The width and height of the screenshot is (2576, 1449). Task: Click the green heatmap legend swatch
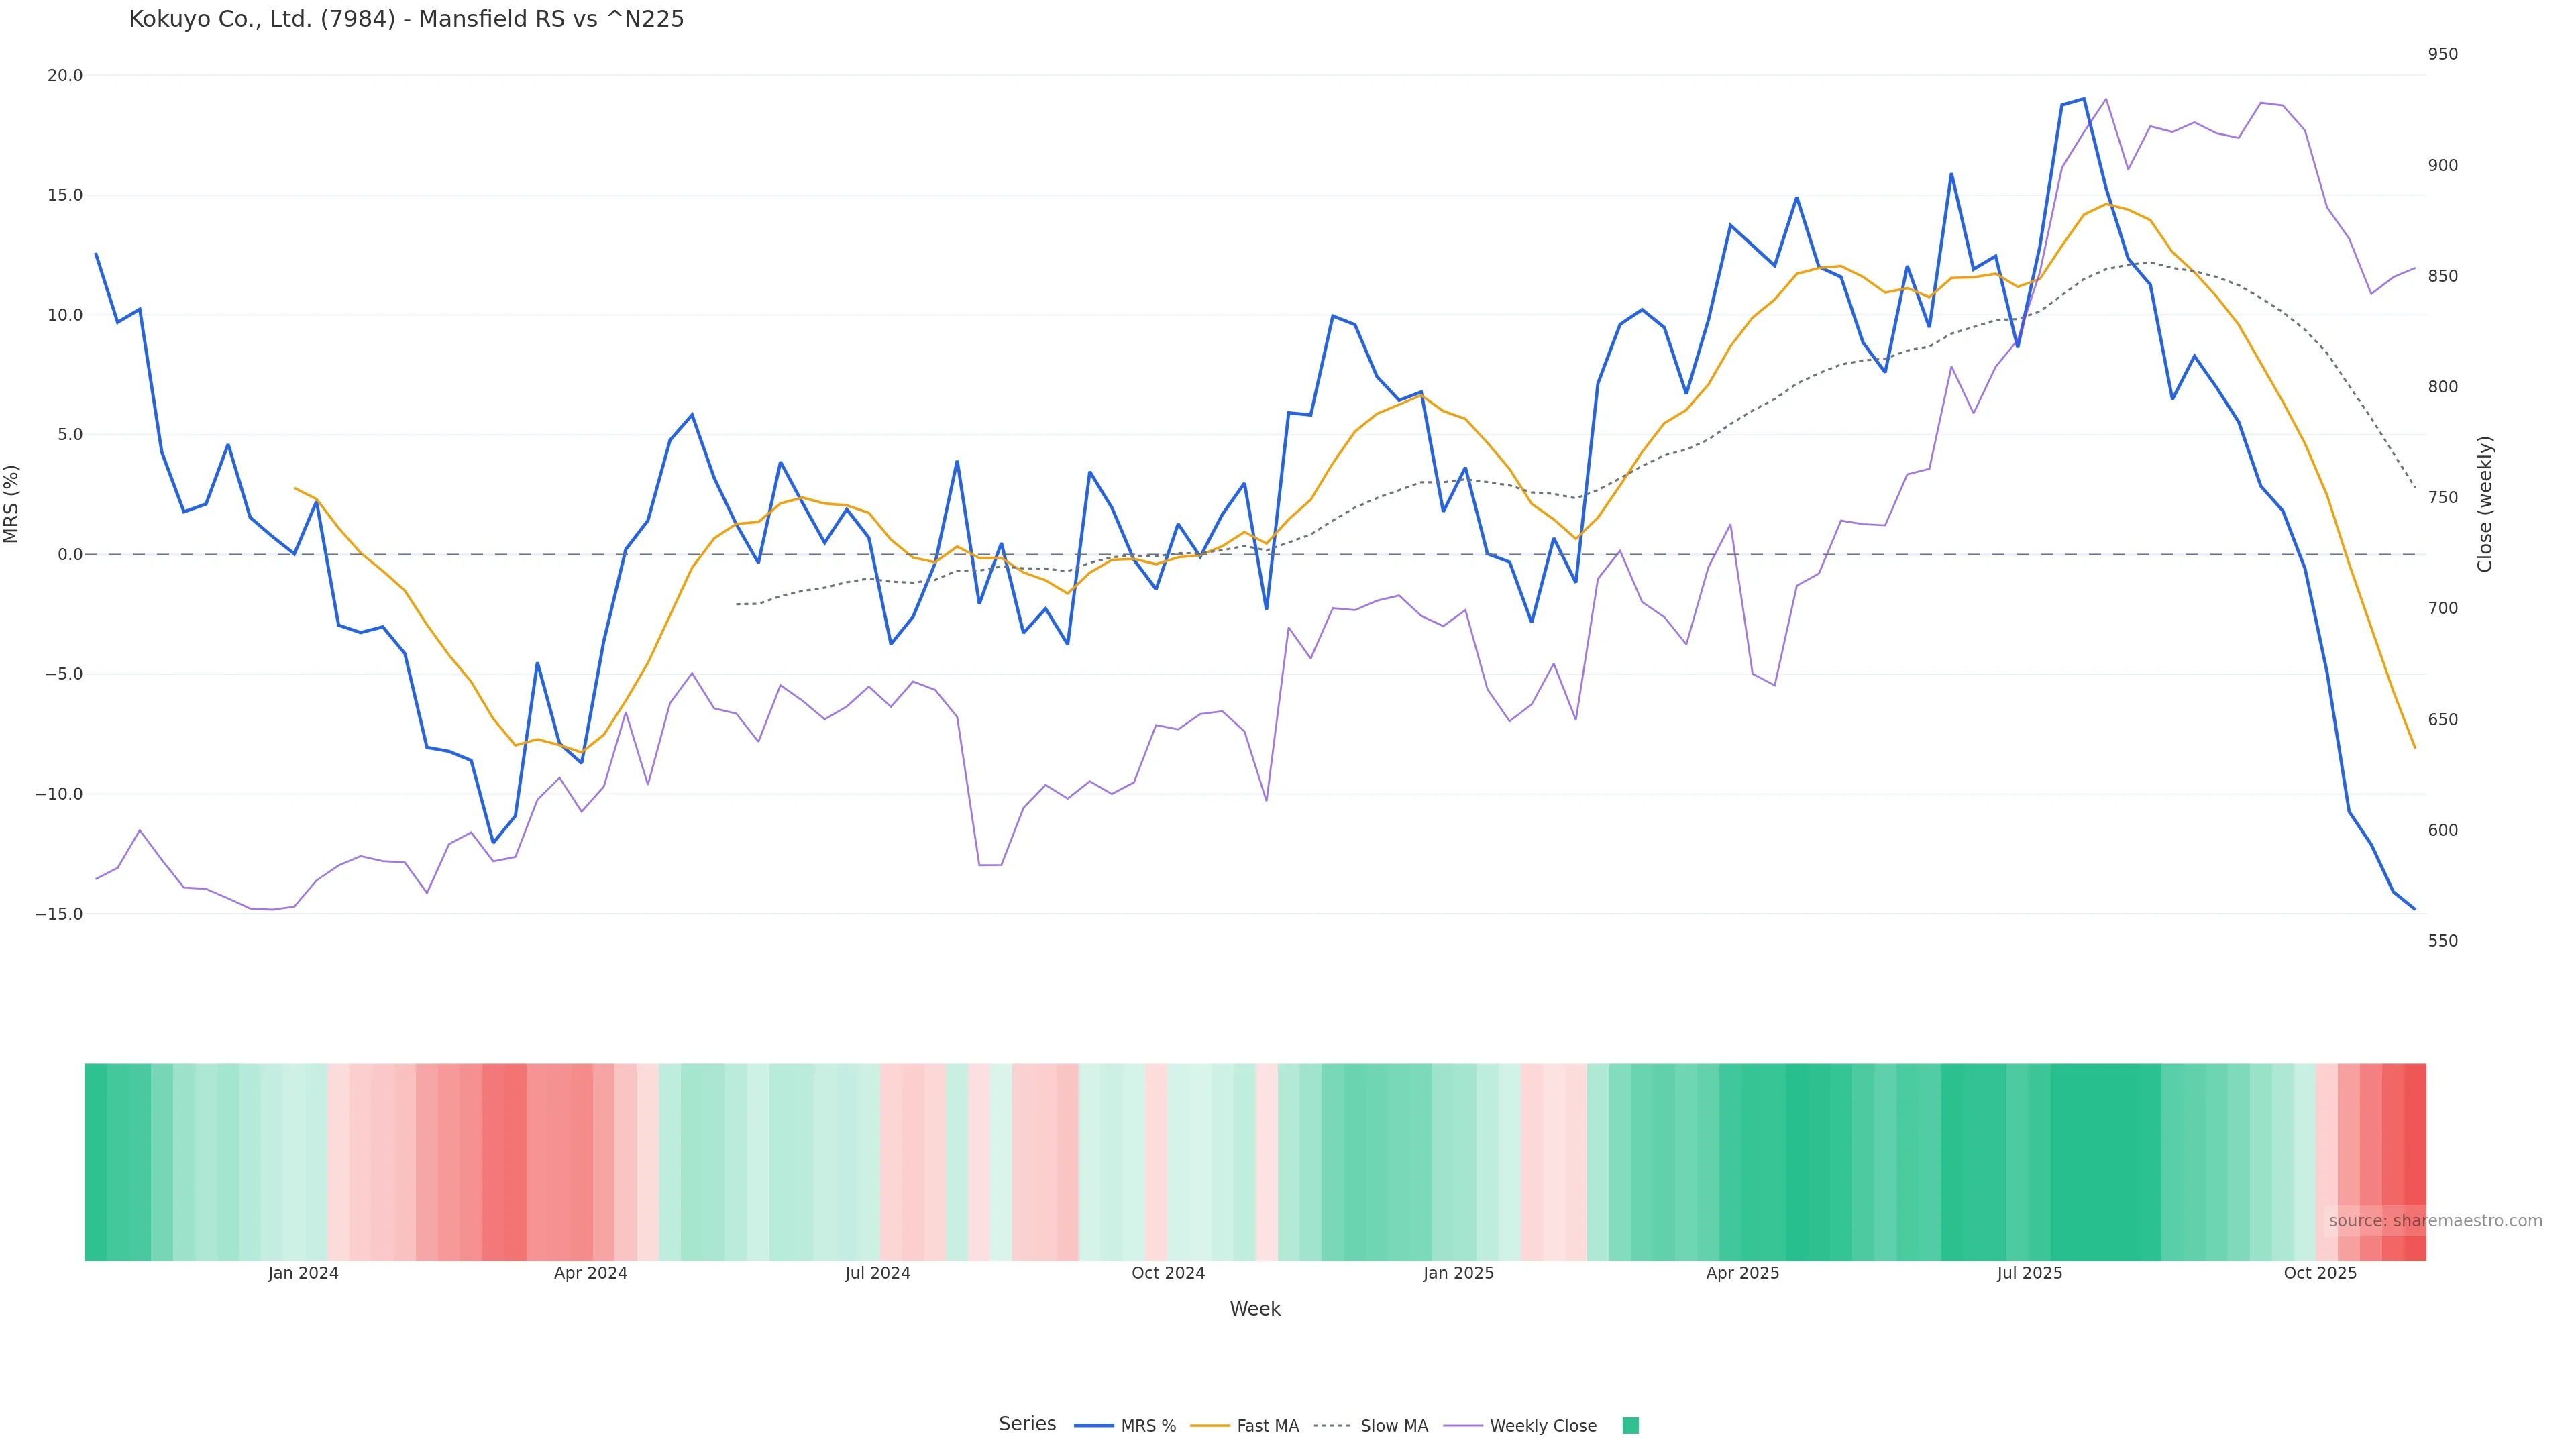(x=1630, y=1426)
